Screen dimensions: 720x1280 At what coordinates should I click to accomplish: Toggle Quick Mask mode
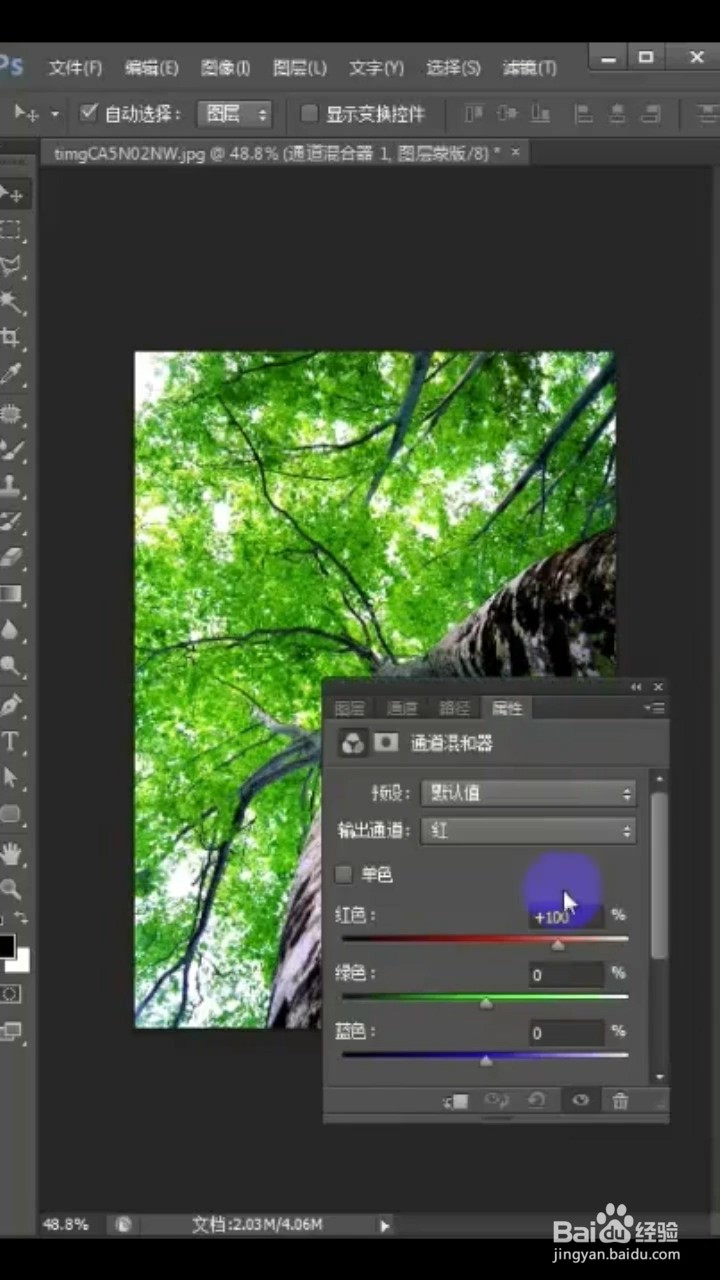click(x=10, y=994)
